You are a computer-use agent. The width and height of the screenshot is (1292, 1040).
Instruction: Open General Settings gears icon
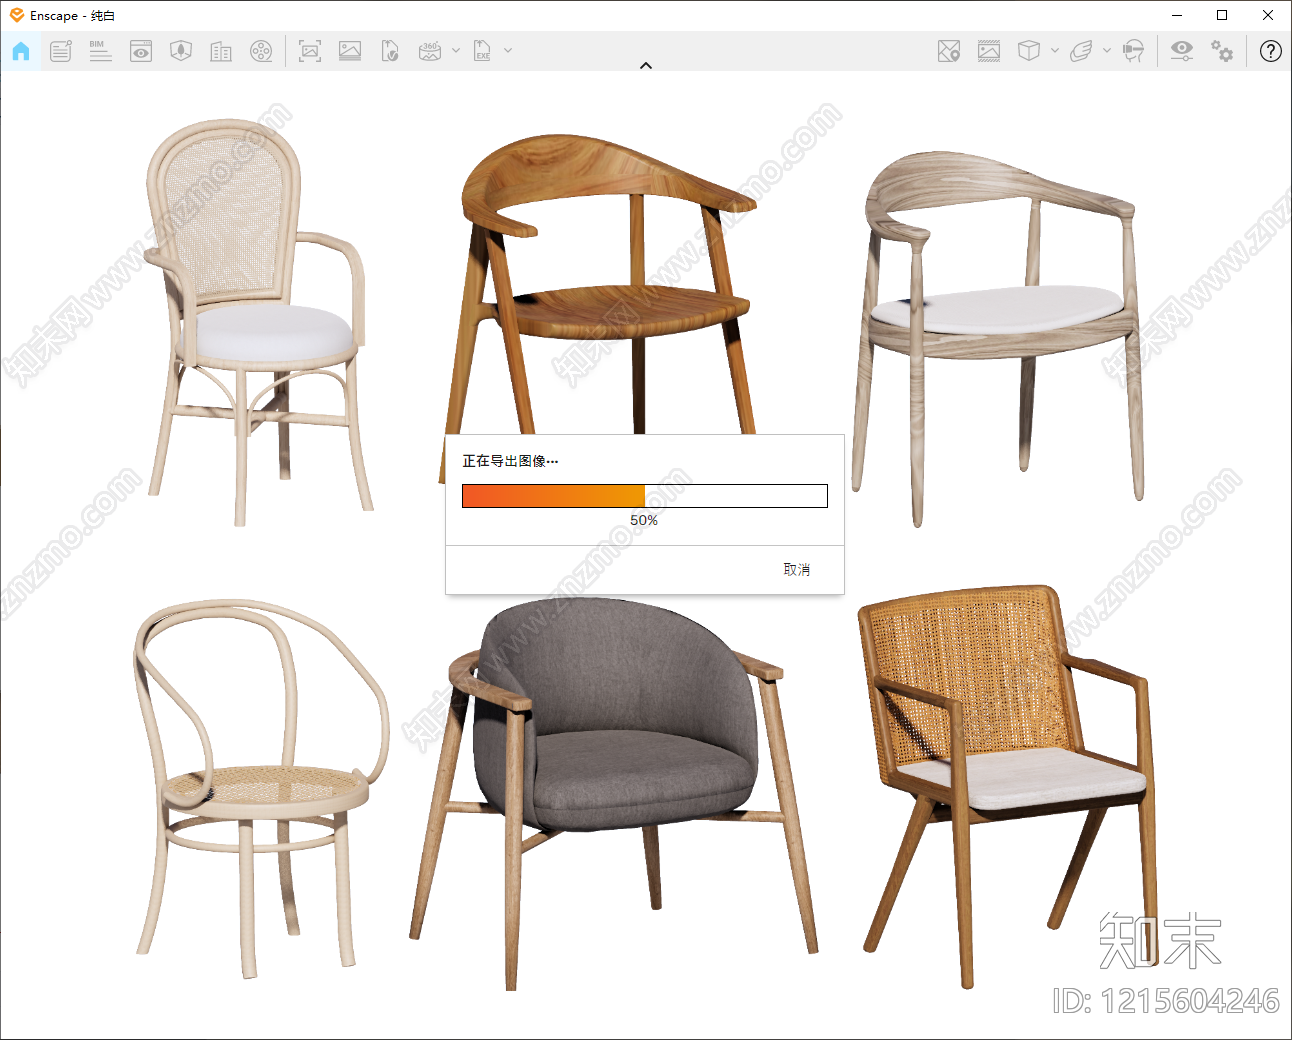tap(1222, 51)
